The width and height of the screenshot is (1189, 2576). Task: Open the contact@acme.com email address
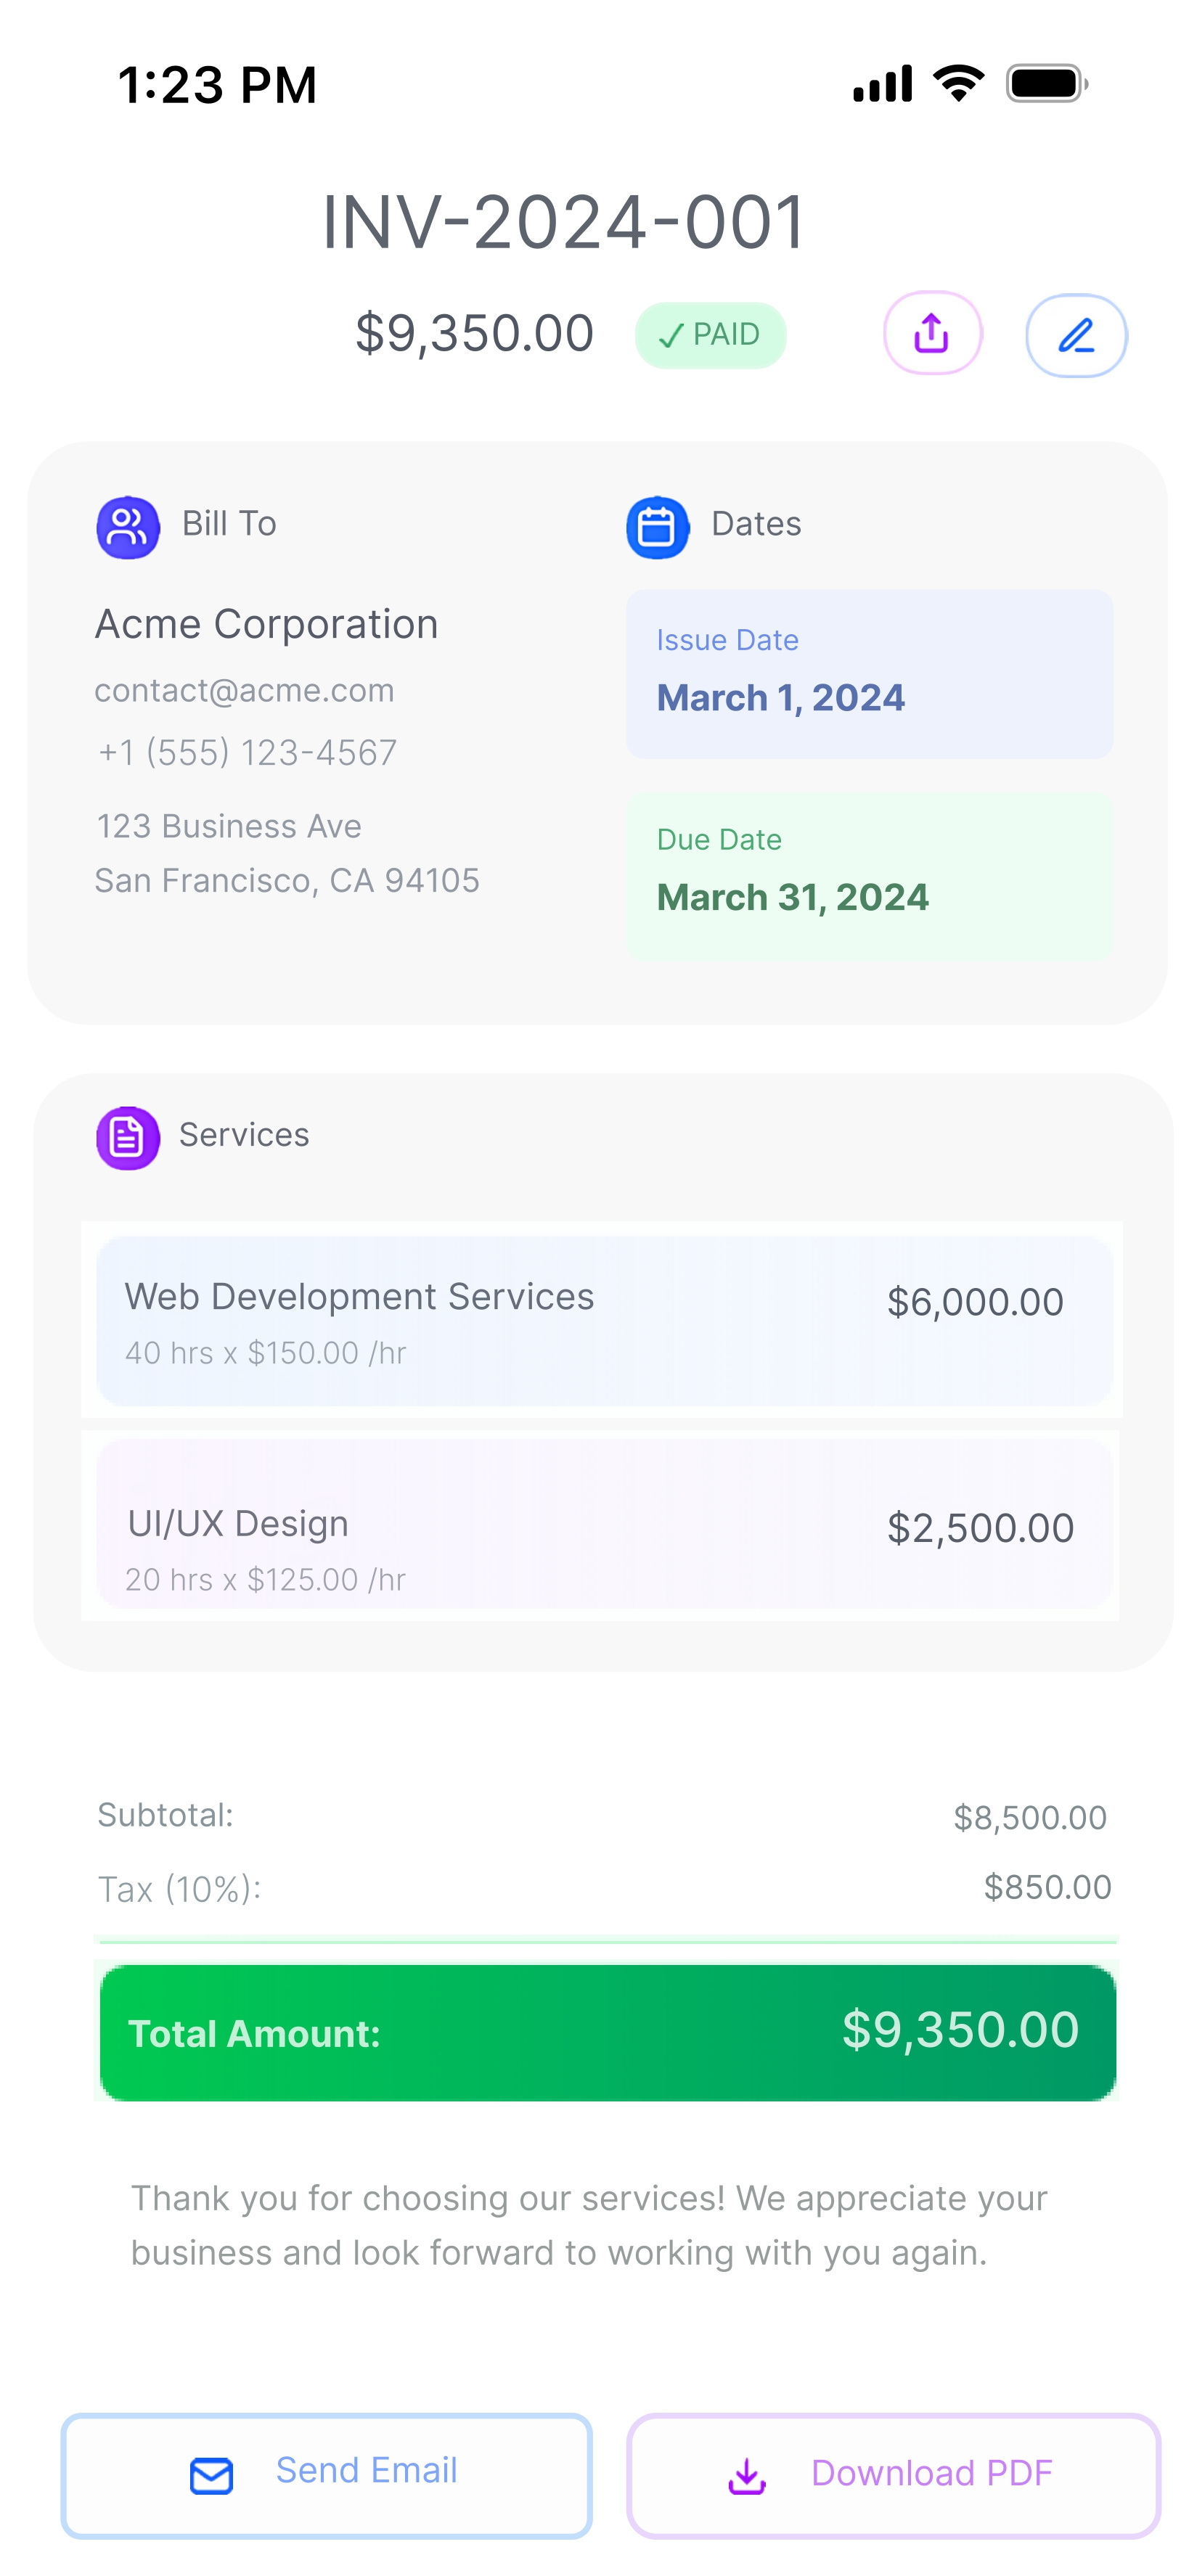[x=244, y=691]
